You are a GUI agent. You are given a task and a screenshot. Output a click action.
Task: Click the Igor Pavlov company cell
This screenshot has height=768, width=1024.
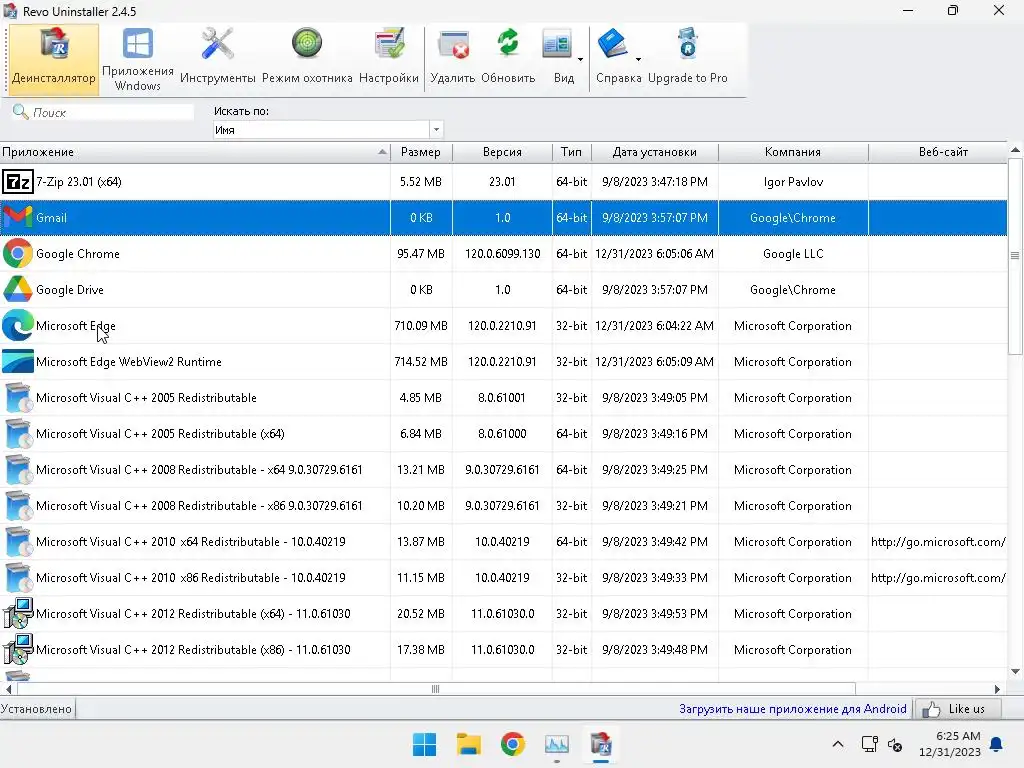coord(793,182)
